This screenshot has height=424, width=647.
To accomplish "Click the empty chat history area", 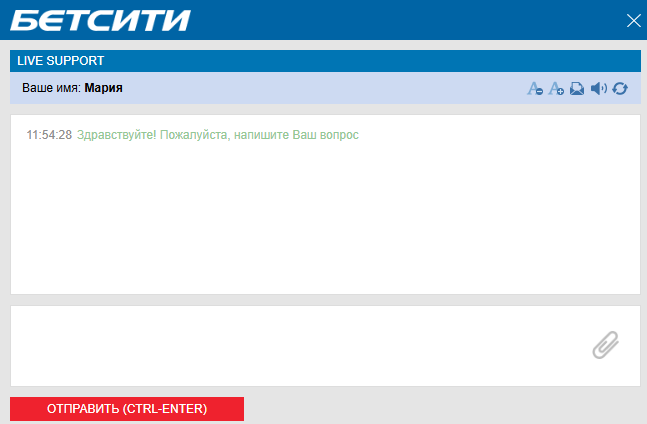I will (325, 219).
